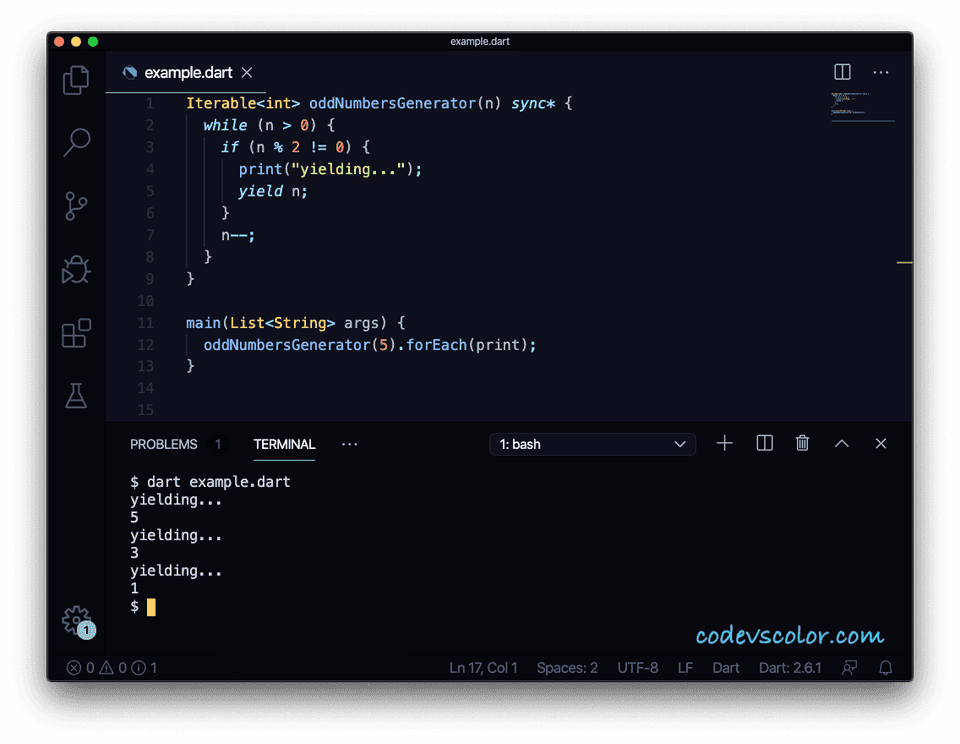Click Spaces: 2 indentation indicator

click(567, 668)
